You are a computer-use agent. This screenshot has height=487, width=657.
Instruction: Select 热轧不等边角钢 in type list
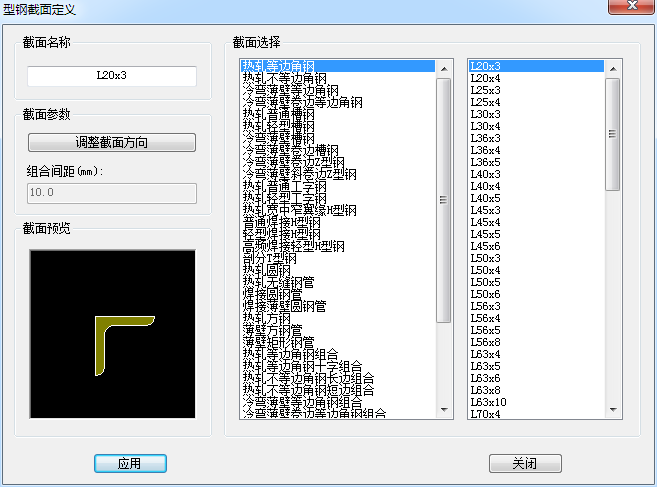coord(338,78)
